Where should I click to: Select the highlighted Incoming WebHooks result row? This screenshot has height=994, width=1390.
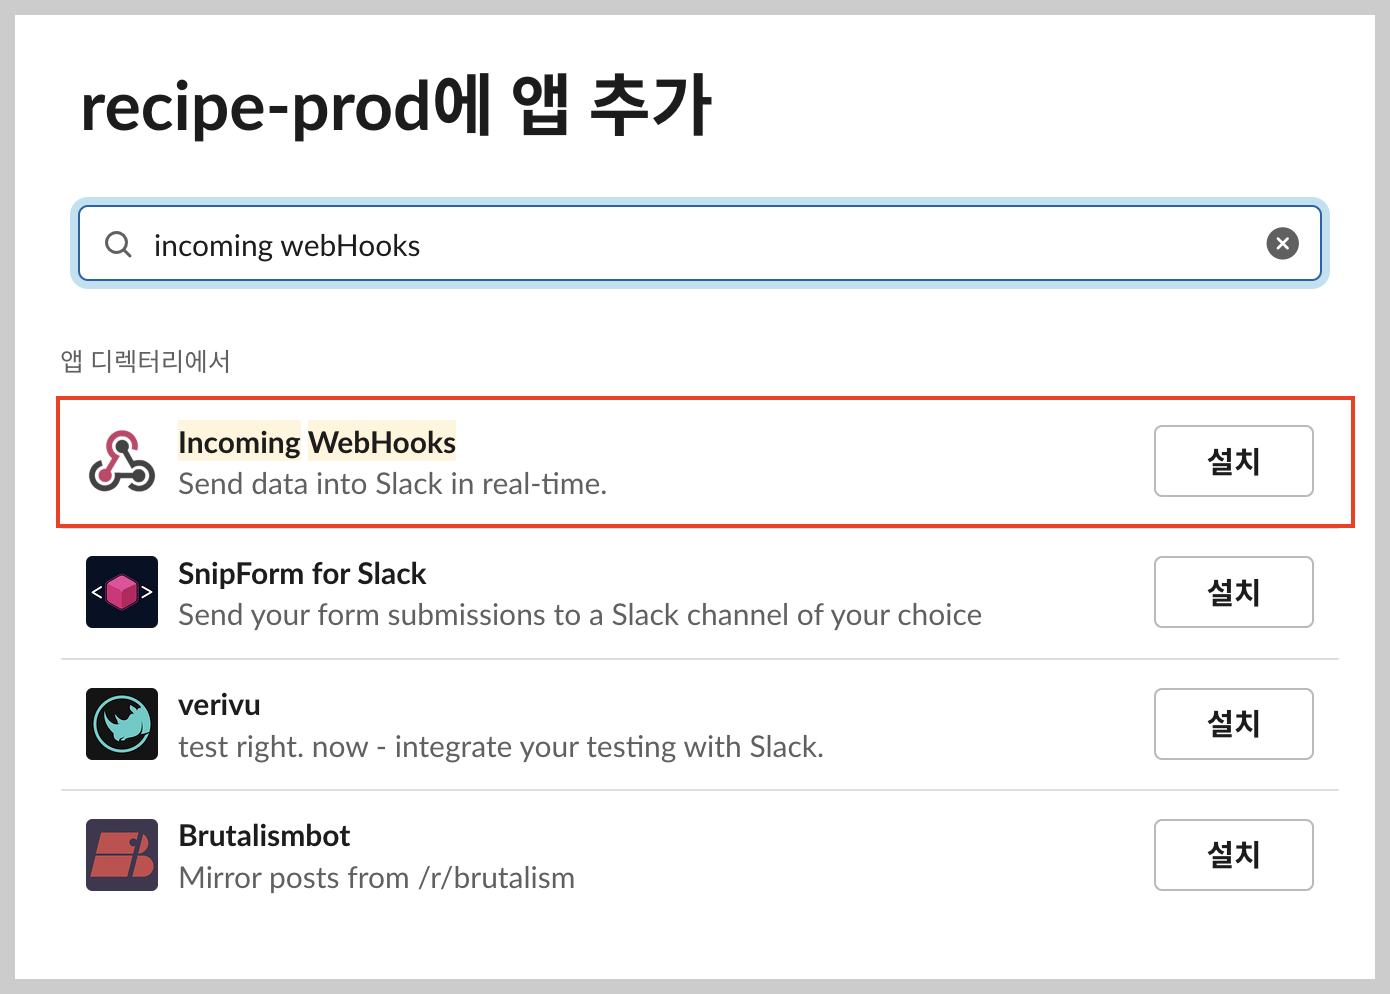click(x=700, y=462)
